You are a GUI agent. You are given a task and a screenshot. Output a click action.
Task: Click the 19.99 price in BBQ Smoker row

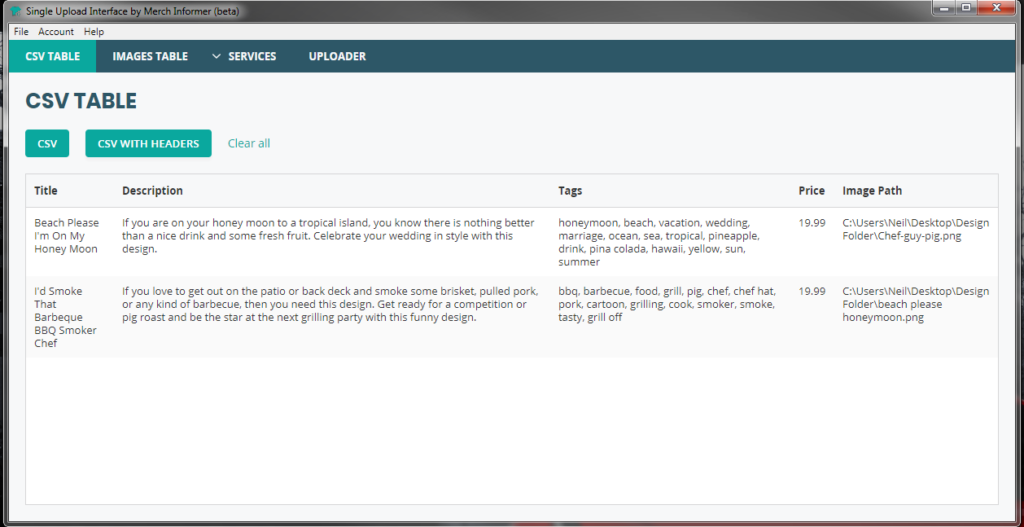[x=812, y=291]
